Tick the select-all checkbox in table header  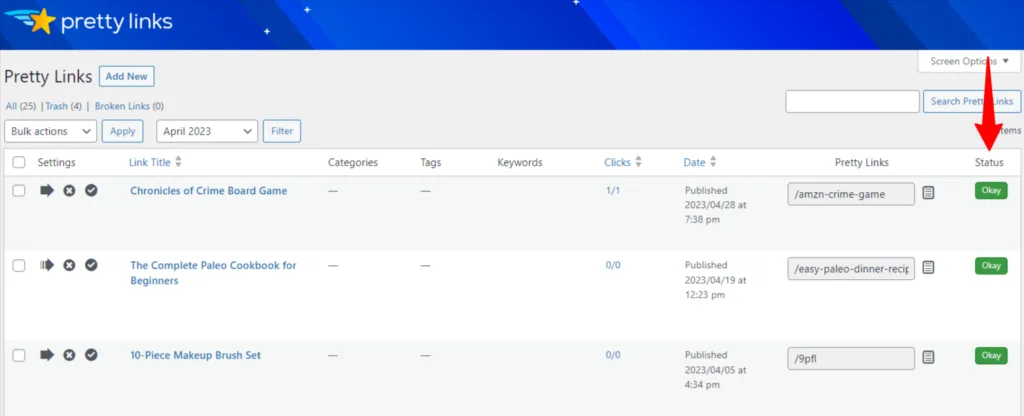pyautogui.click(x=19, y=163)
